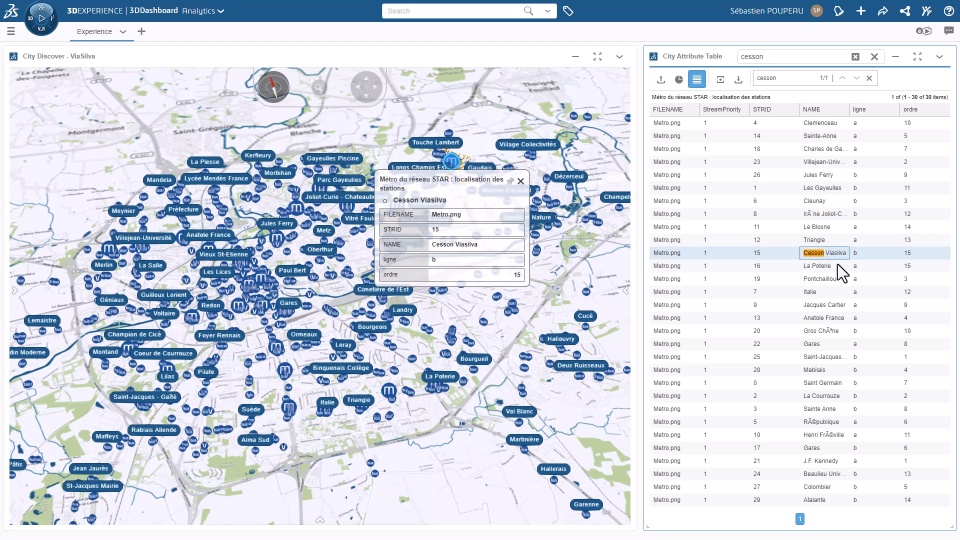Screen dimensions: 960x540
Task: Click the Dassault Systèmes 3DS logo
Action: [x=11, y=10]
